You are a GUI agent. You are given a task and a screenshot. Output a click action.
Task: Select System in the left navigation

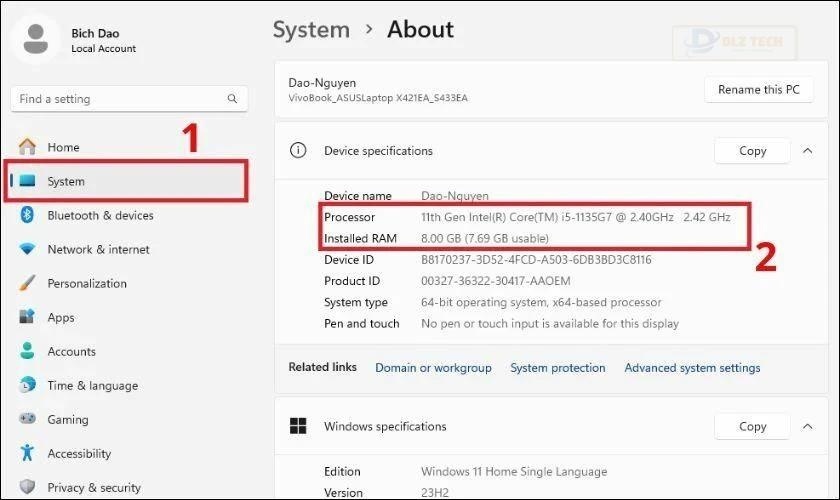coord(66,181)
